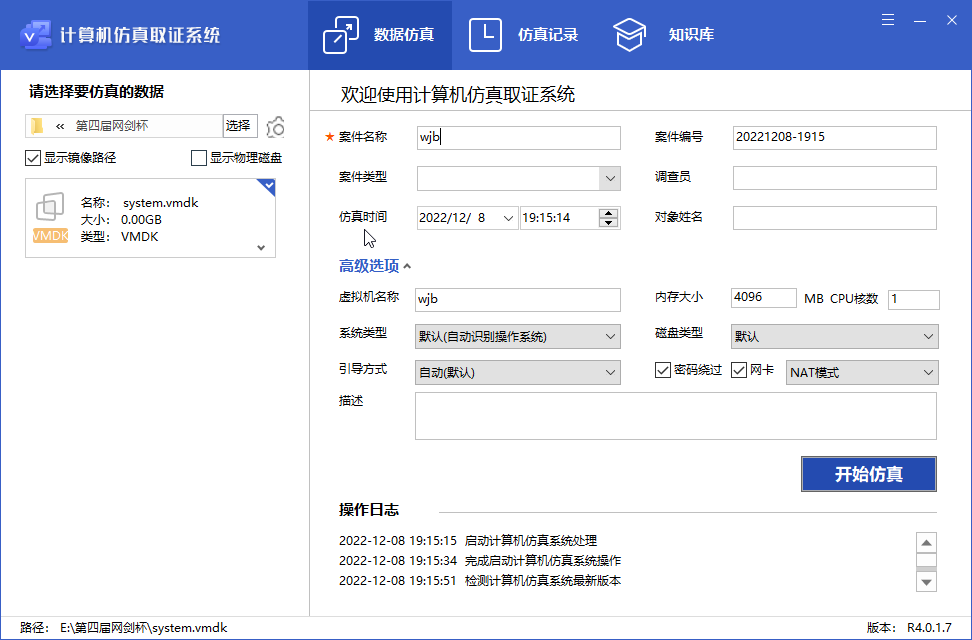Click the 描述 text area
Screen dimensions: 972x640
coord(676,416)
